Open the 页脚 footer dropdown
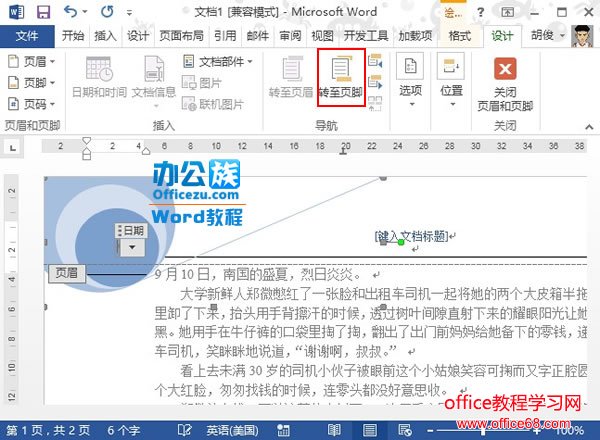 pos(31,82)
